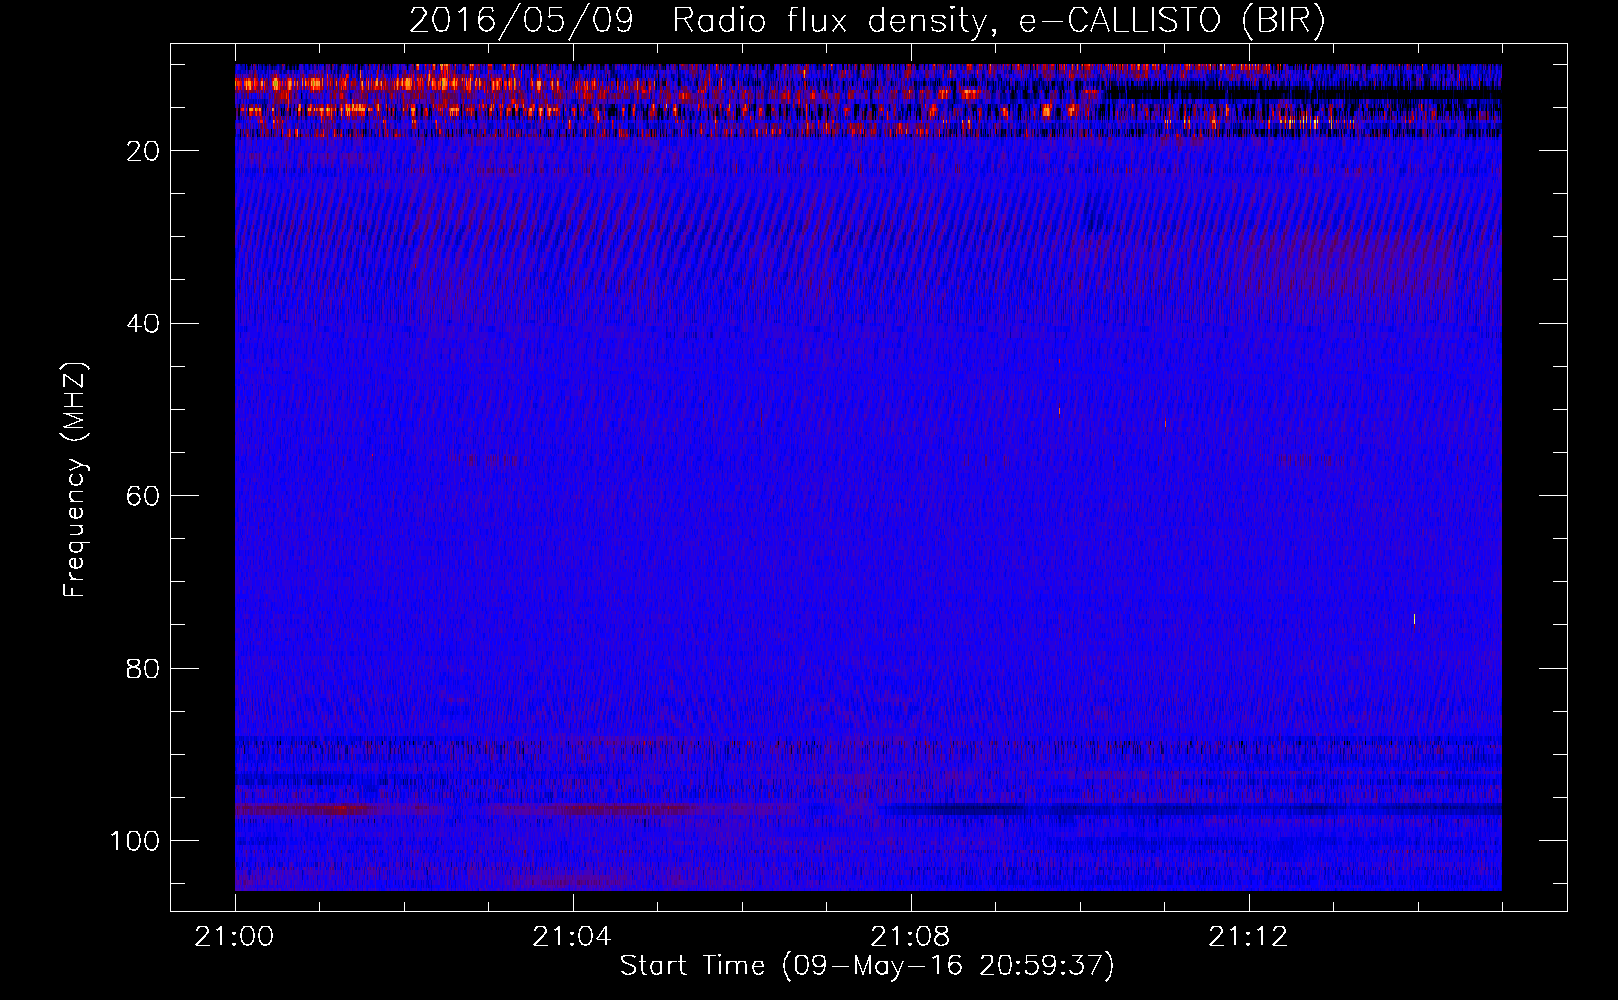Click the 'Start Time (09-May-16 20:59:37)' label

pyautogui.click(x=867, y=966)
